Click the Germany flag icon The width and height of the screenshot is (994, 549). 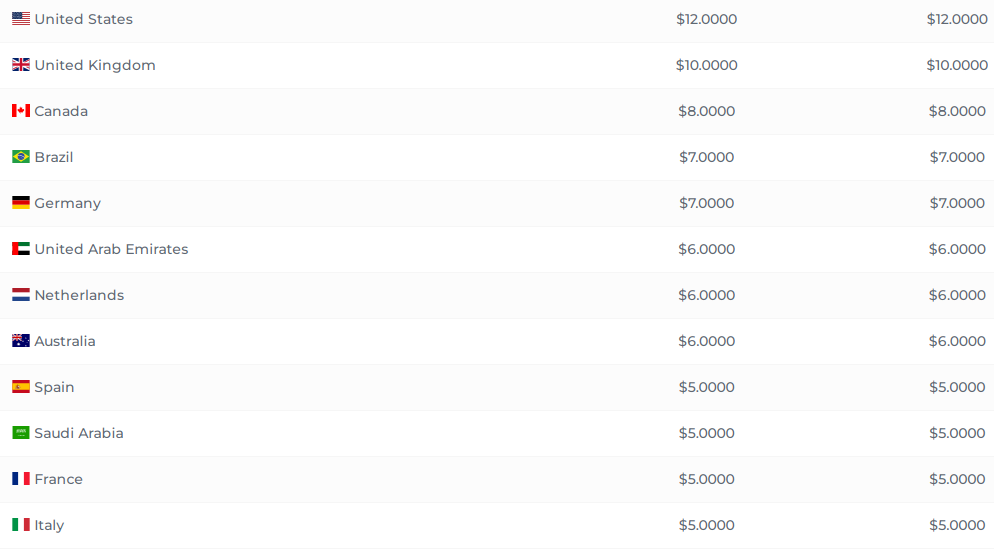coord(21,203)
